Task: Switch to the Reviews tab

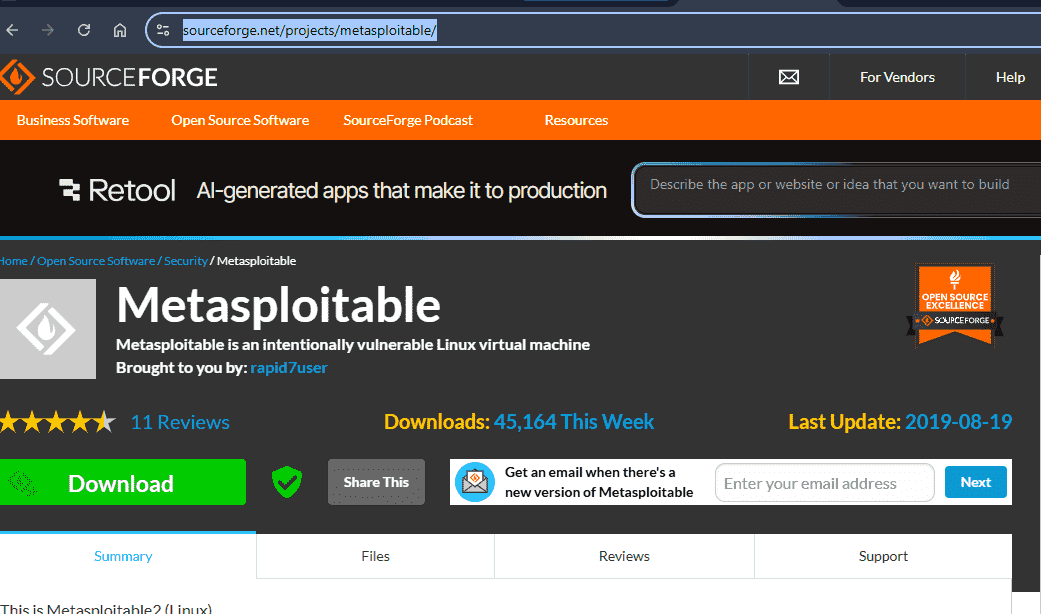Action: pos(624,556)
